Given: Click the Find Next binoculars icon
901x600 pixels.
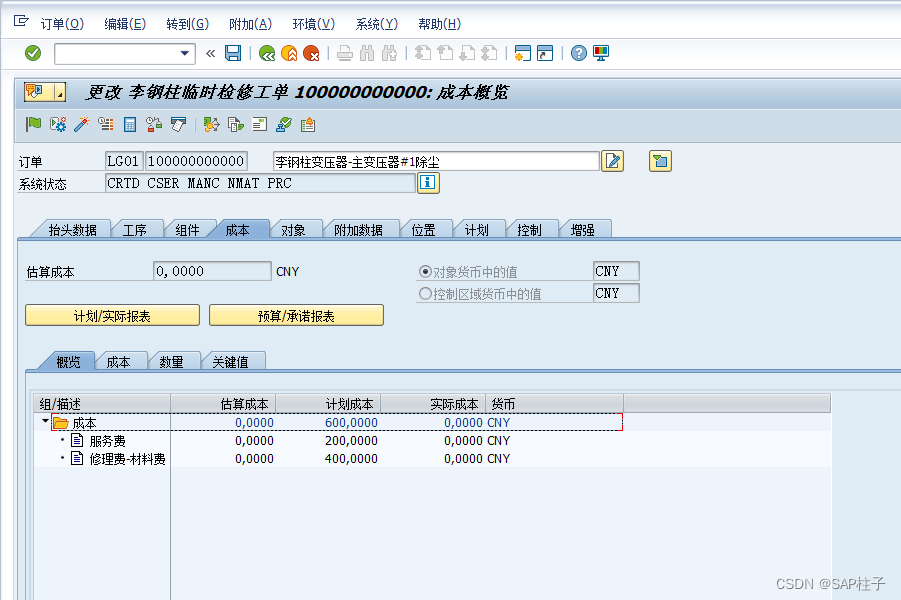Looking at the screenshot, I should coord(389,53).
